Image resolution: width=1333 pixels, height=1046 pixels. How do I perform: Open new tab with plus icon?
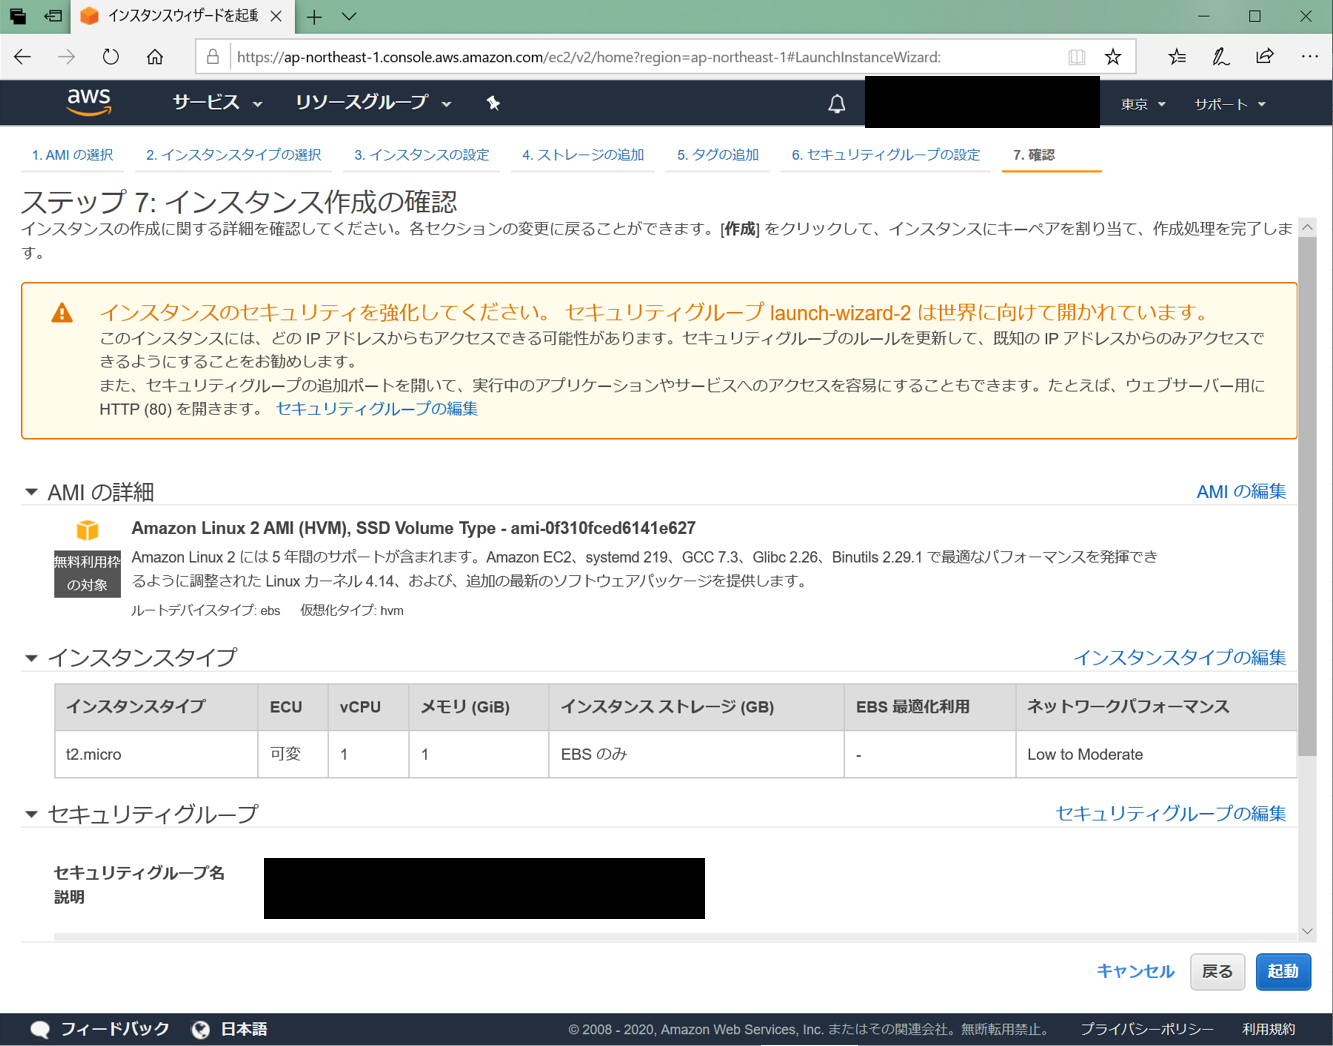(x=314, y=16)
